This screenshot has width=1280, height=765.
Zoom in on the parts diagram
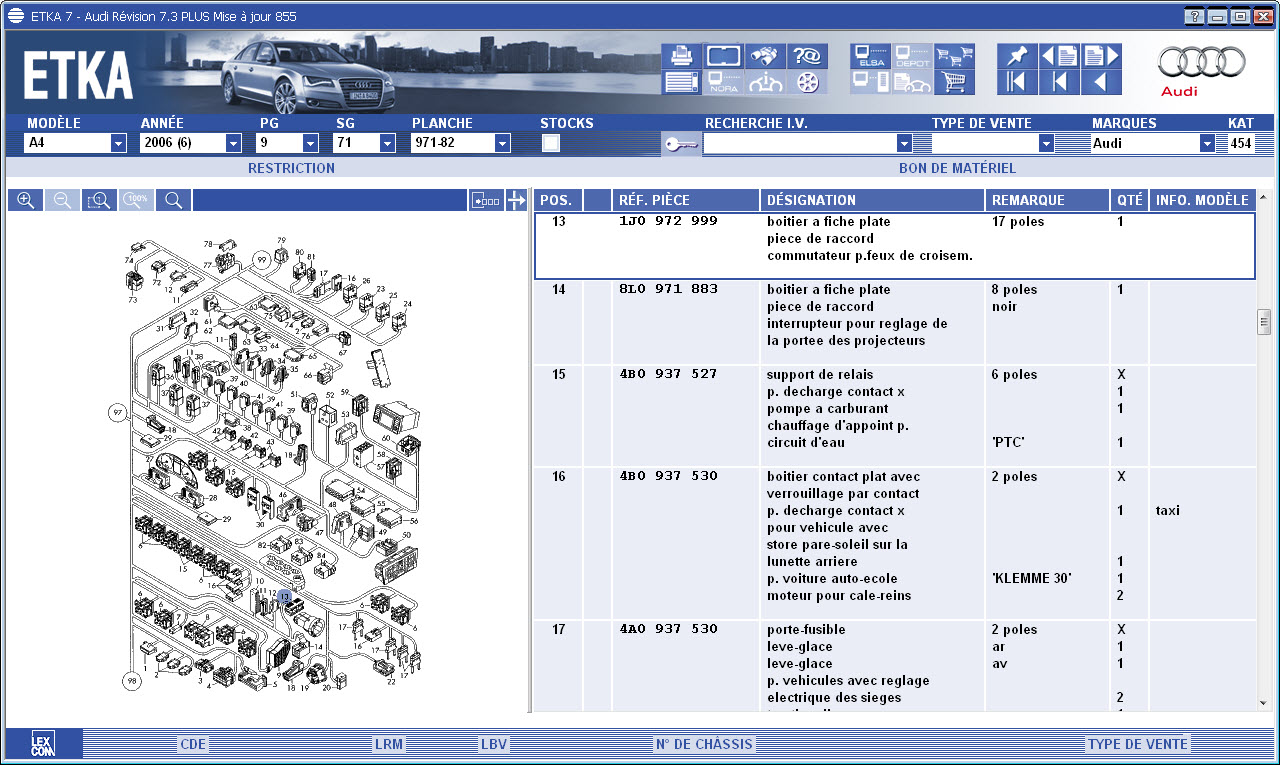pyautogui.click(x=26, y=200)
